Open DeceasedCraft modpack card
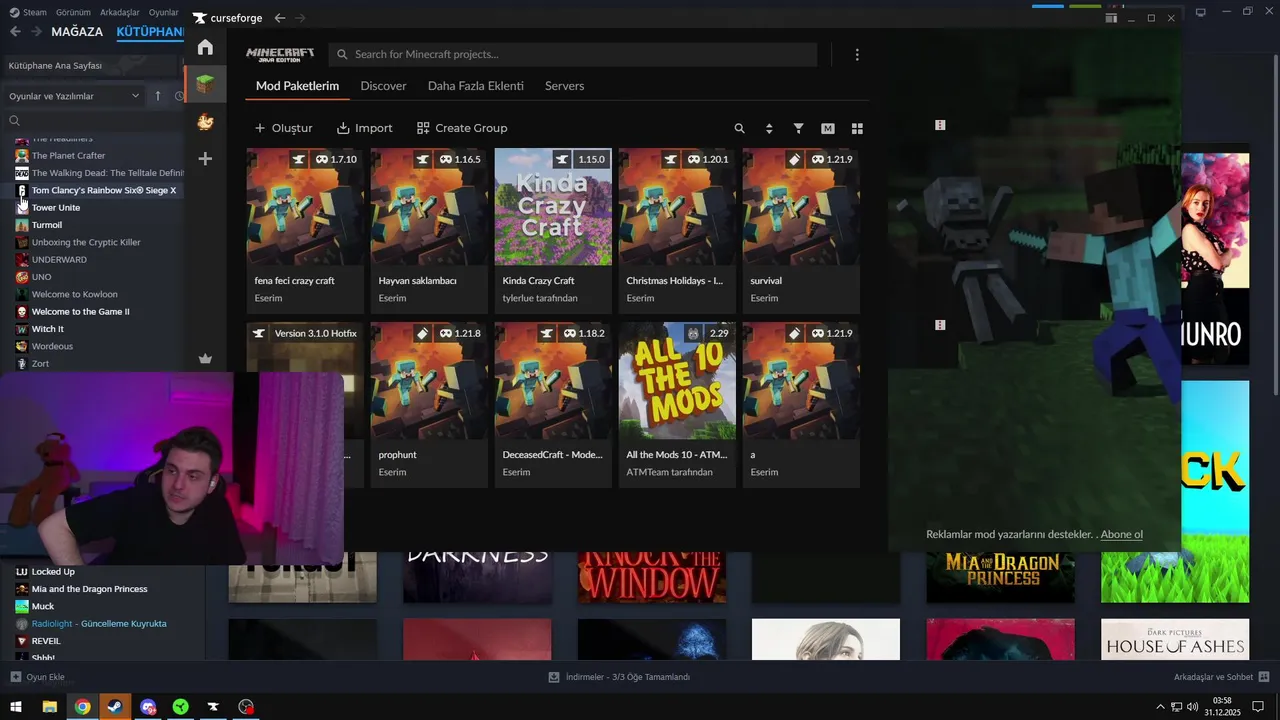1280x720 pixels. click(553, 405)
